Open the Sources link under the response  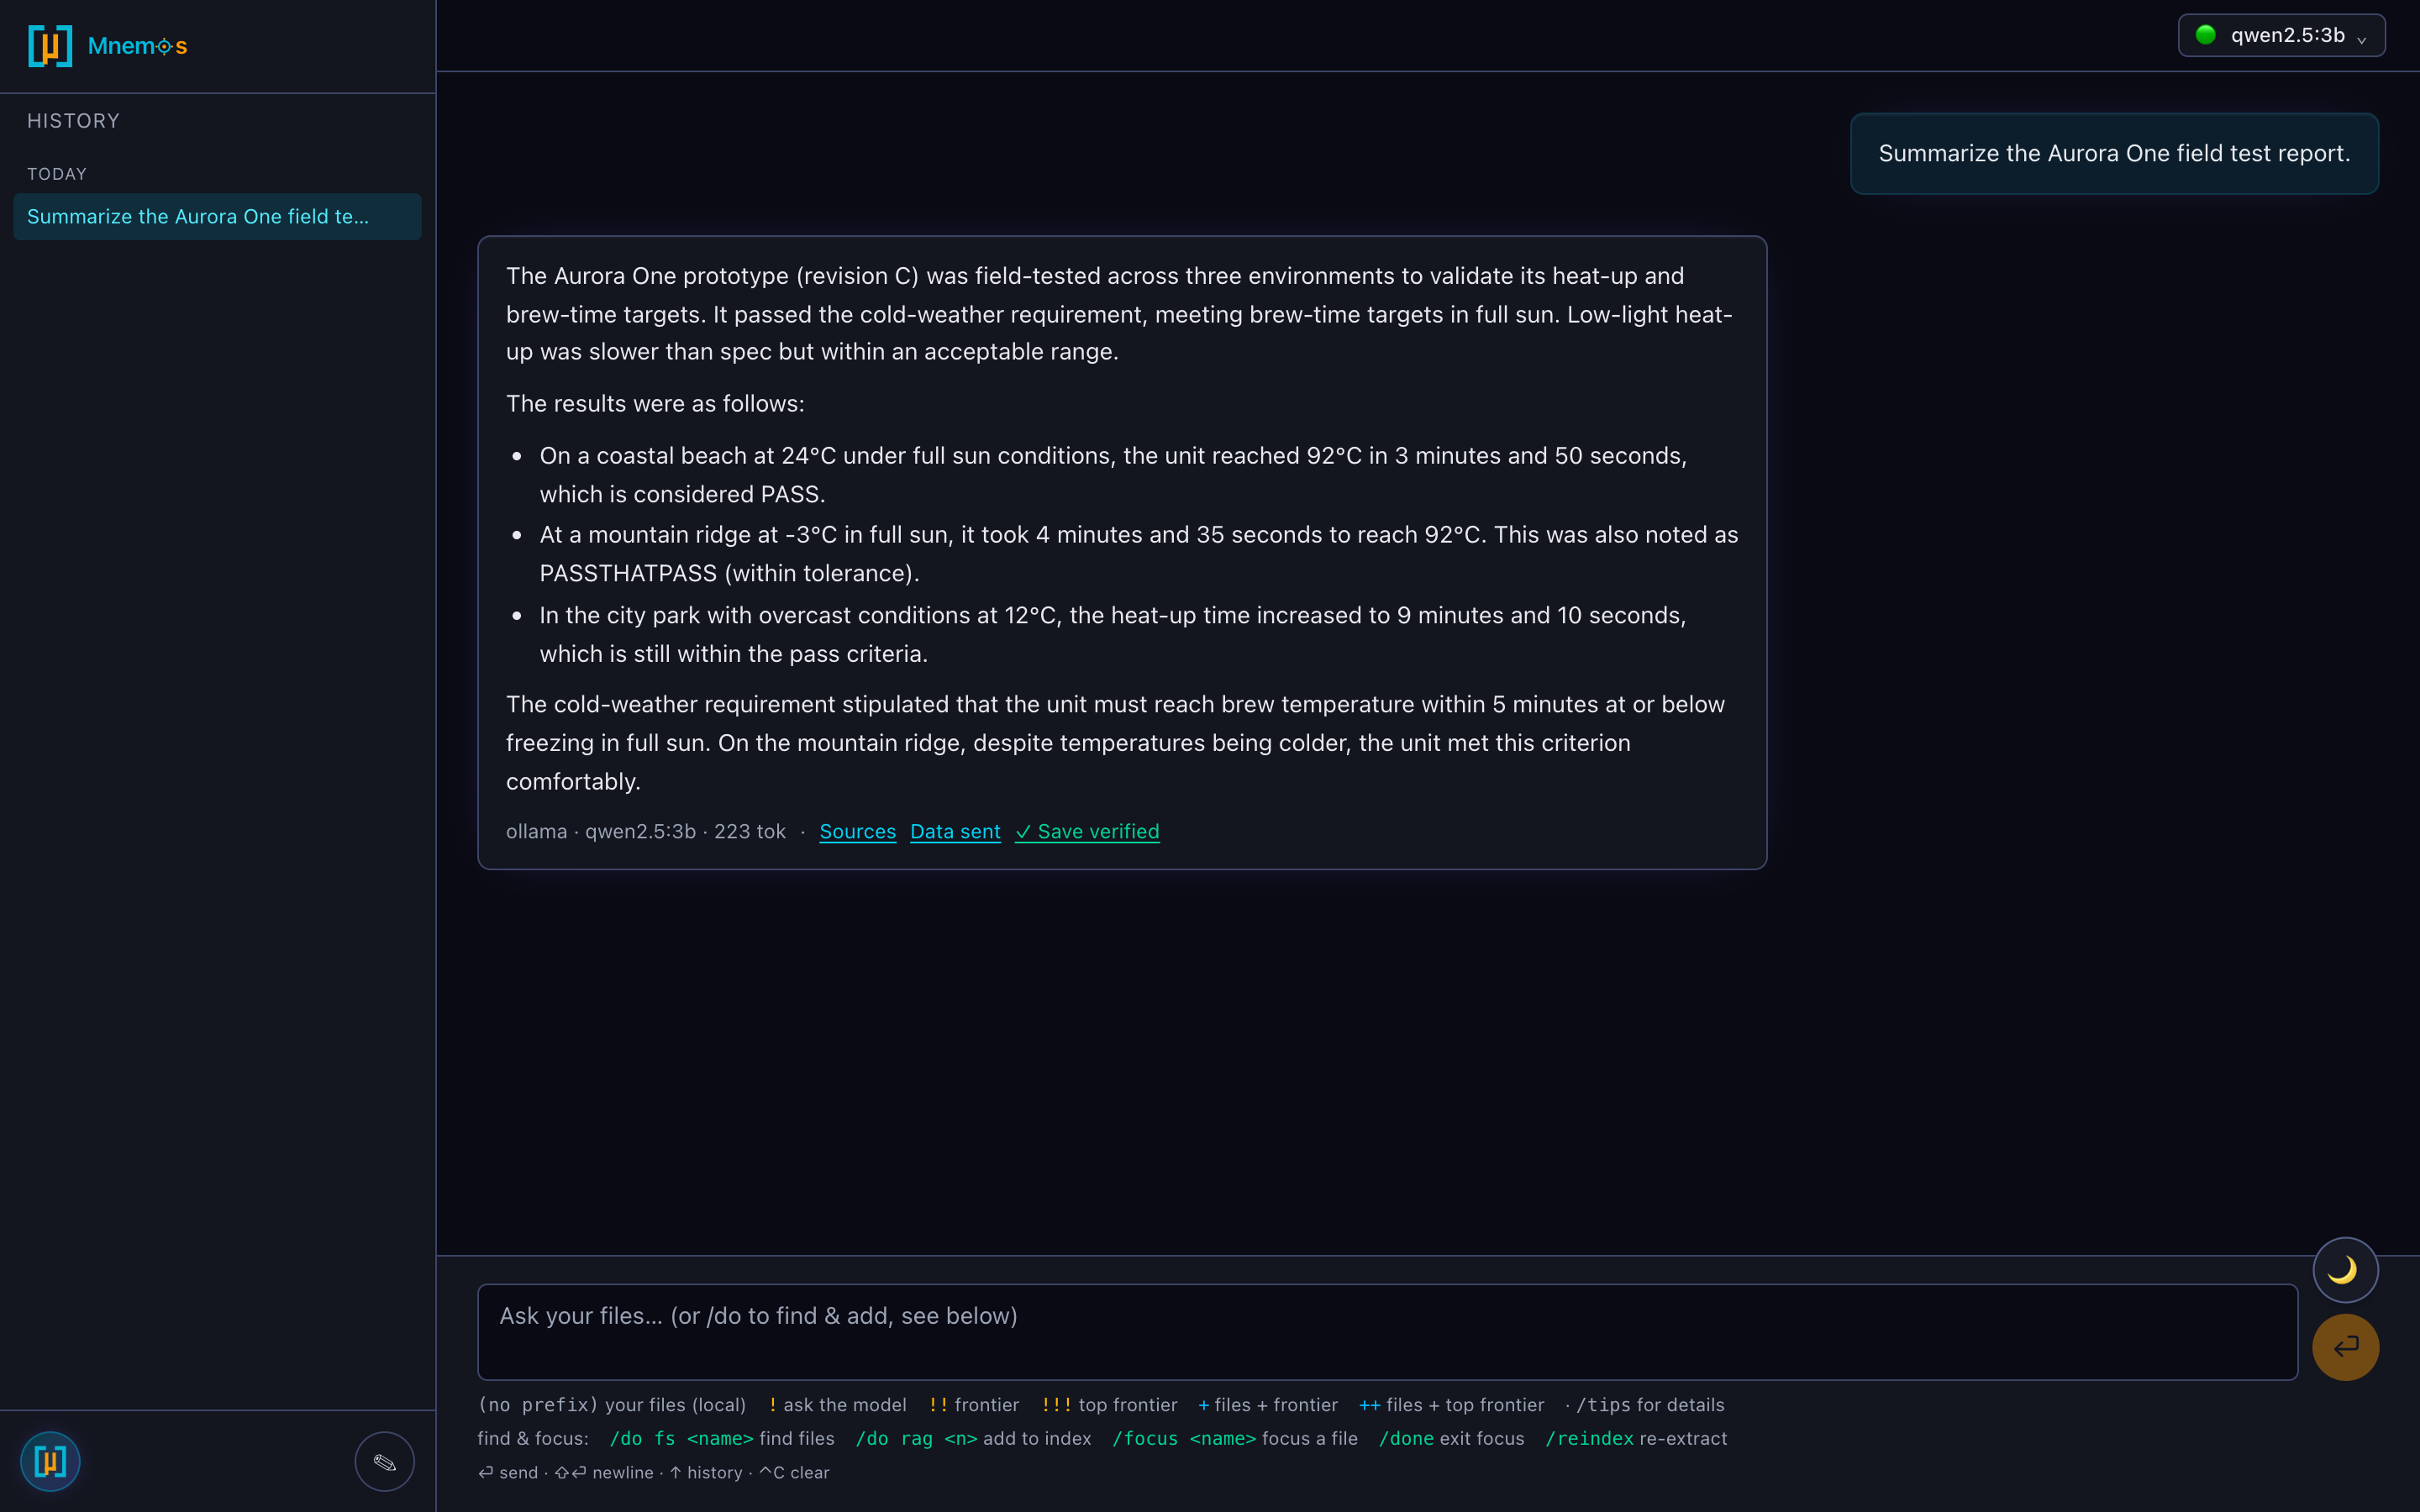point(857,831)
